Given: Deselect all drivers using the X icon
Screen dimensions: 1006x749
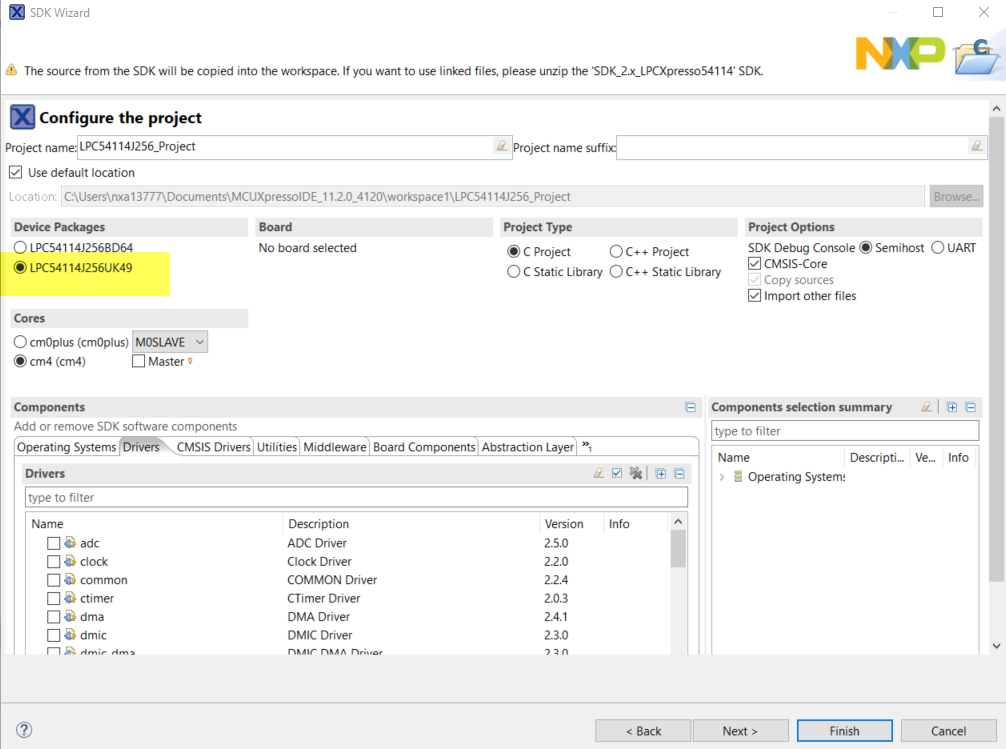Looking at the screenshot, I should pos(636,472).
